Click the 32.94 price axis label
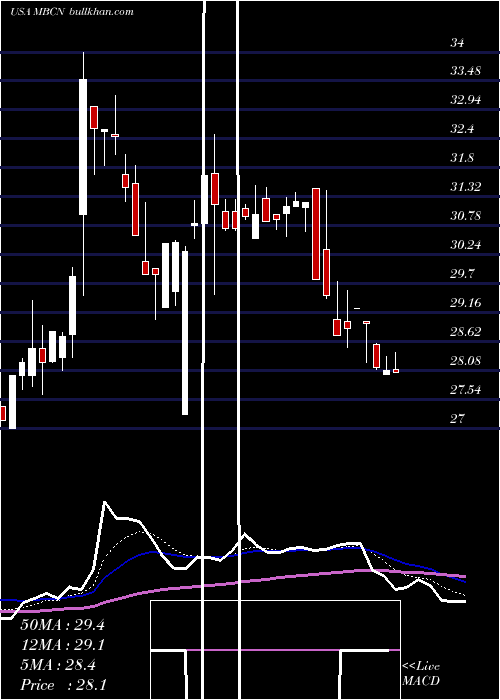500x700 pixels. (466, 100)
